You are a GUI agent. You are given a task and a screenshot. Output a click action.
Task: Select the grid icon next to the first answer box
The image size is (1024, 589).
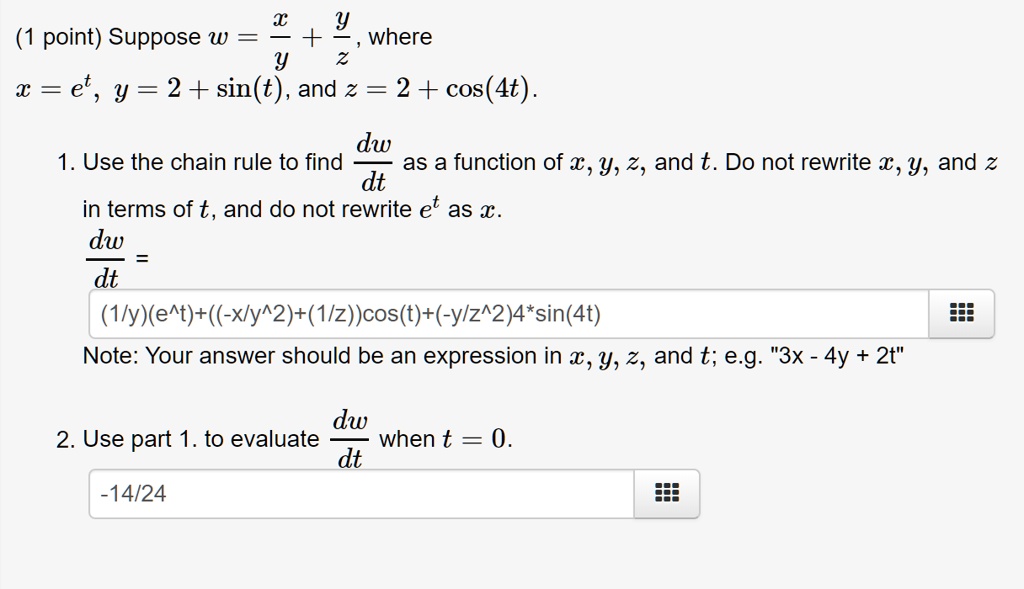click(961, 313)
